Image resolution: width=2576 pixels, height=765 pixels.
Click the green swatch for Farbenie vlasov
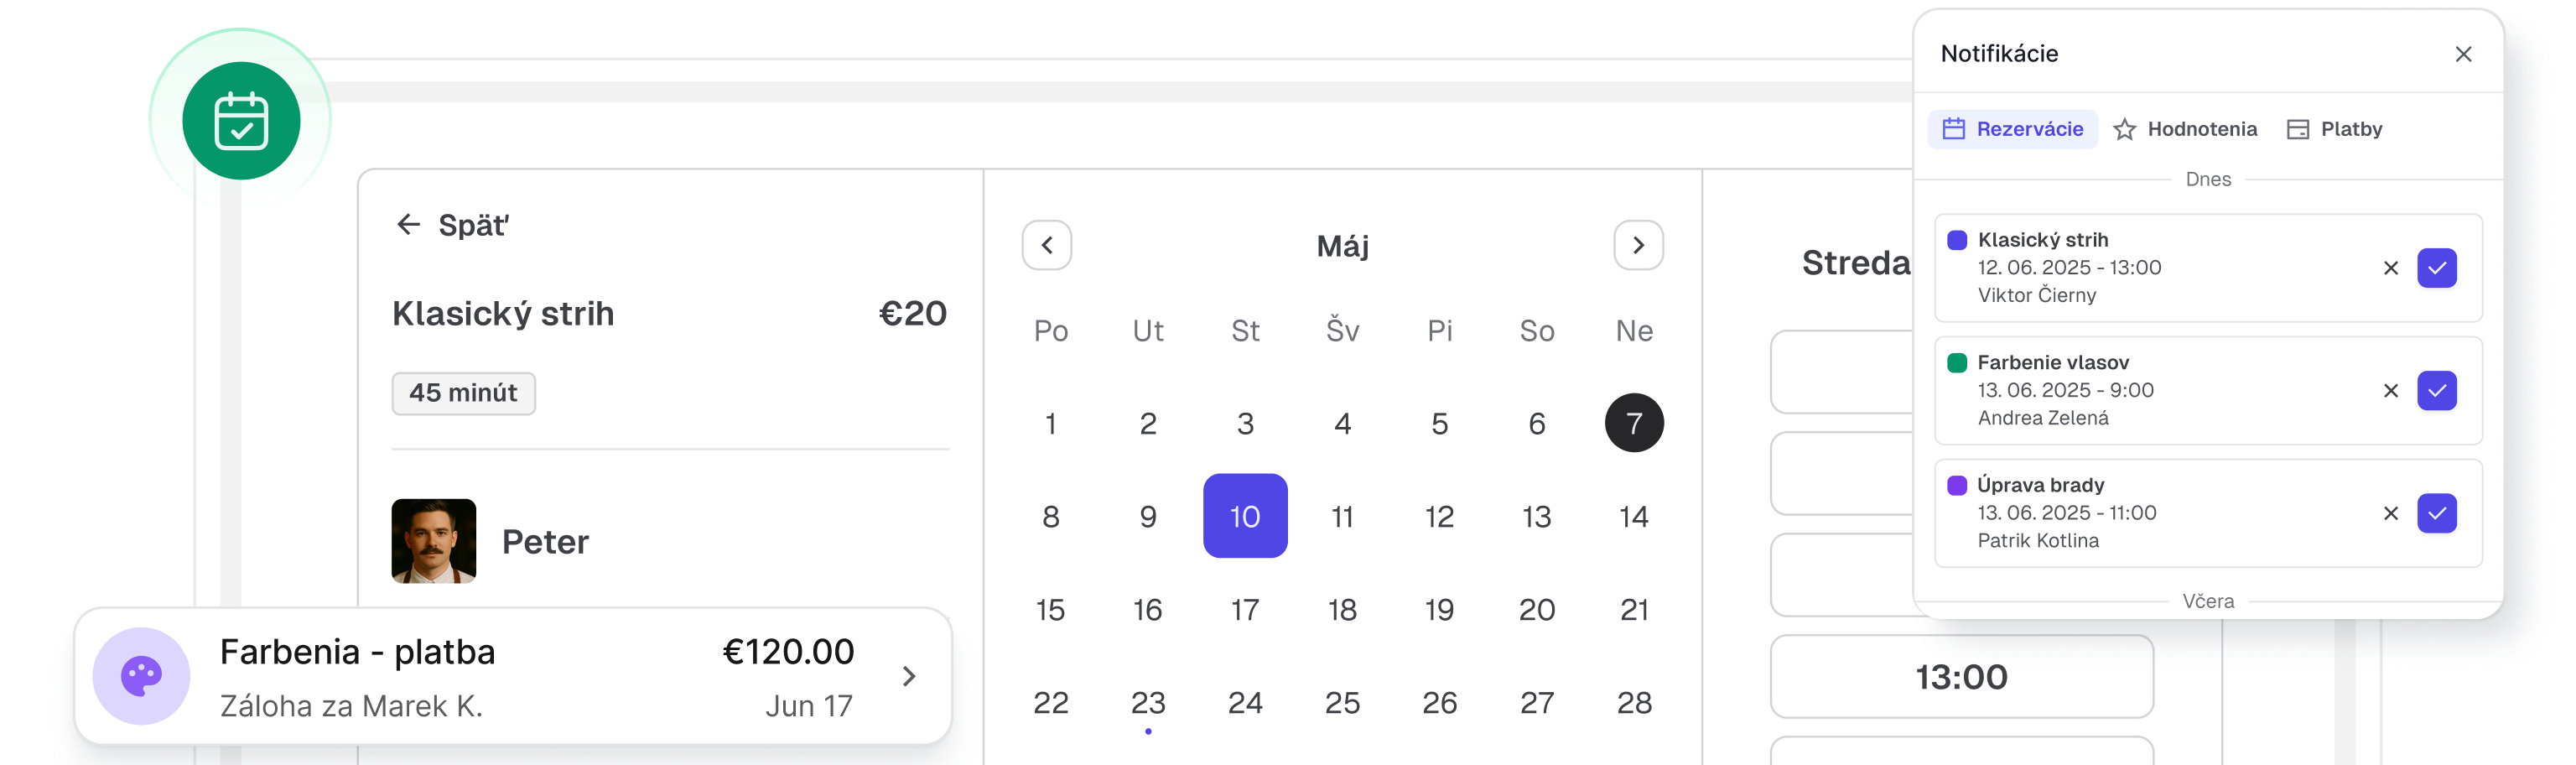pos(1957,363)
